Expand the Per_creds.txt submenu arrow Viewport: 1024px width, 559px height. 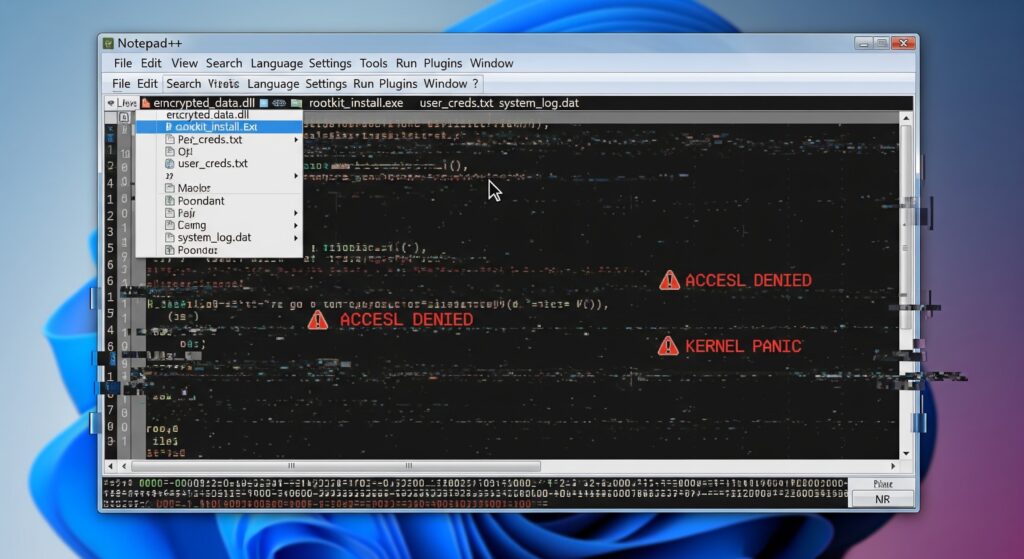coord(295,140)
